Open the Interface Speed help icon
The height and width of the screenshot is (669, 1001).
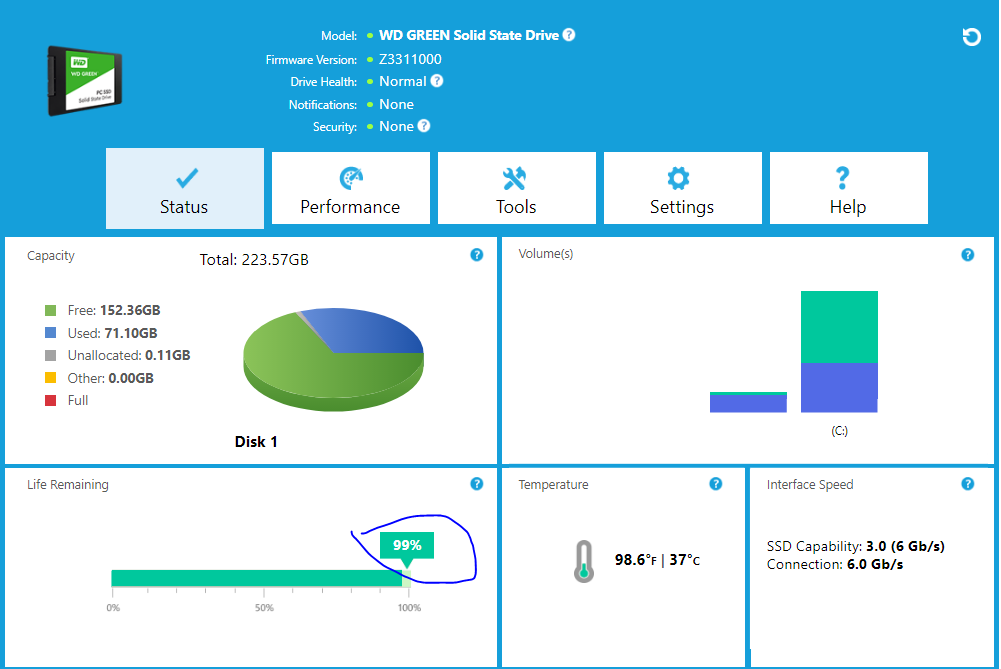pos(967,484)
